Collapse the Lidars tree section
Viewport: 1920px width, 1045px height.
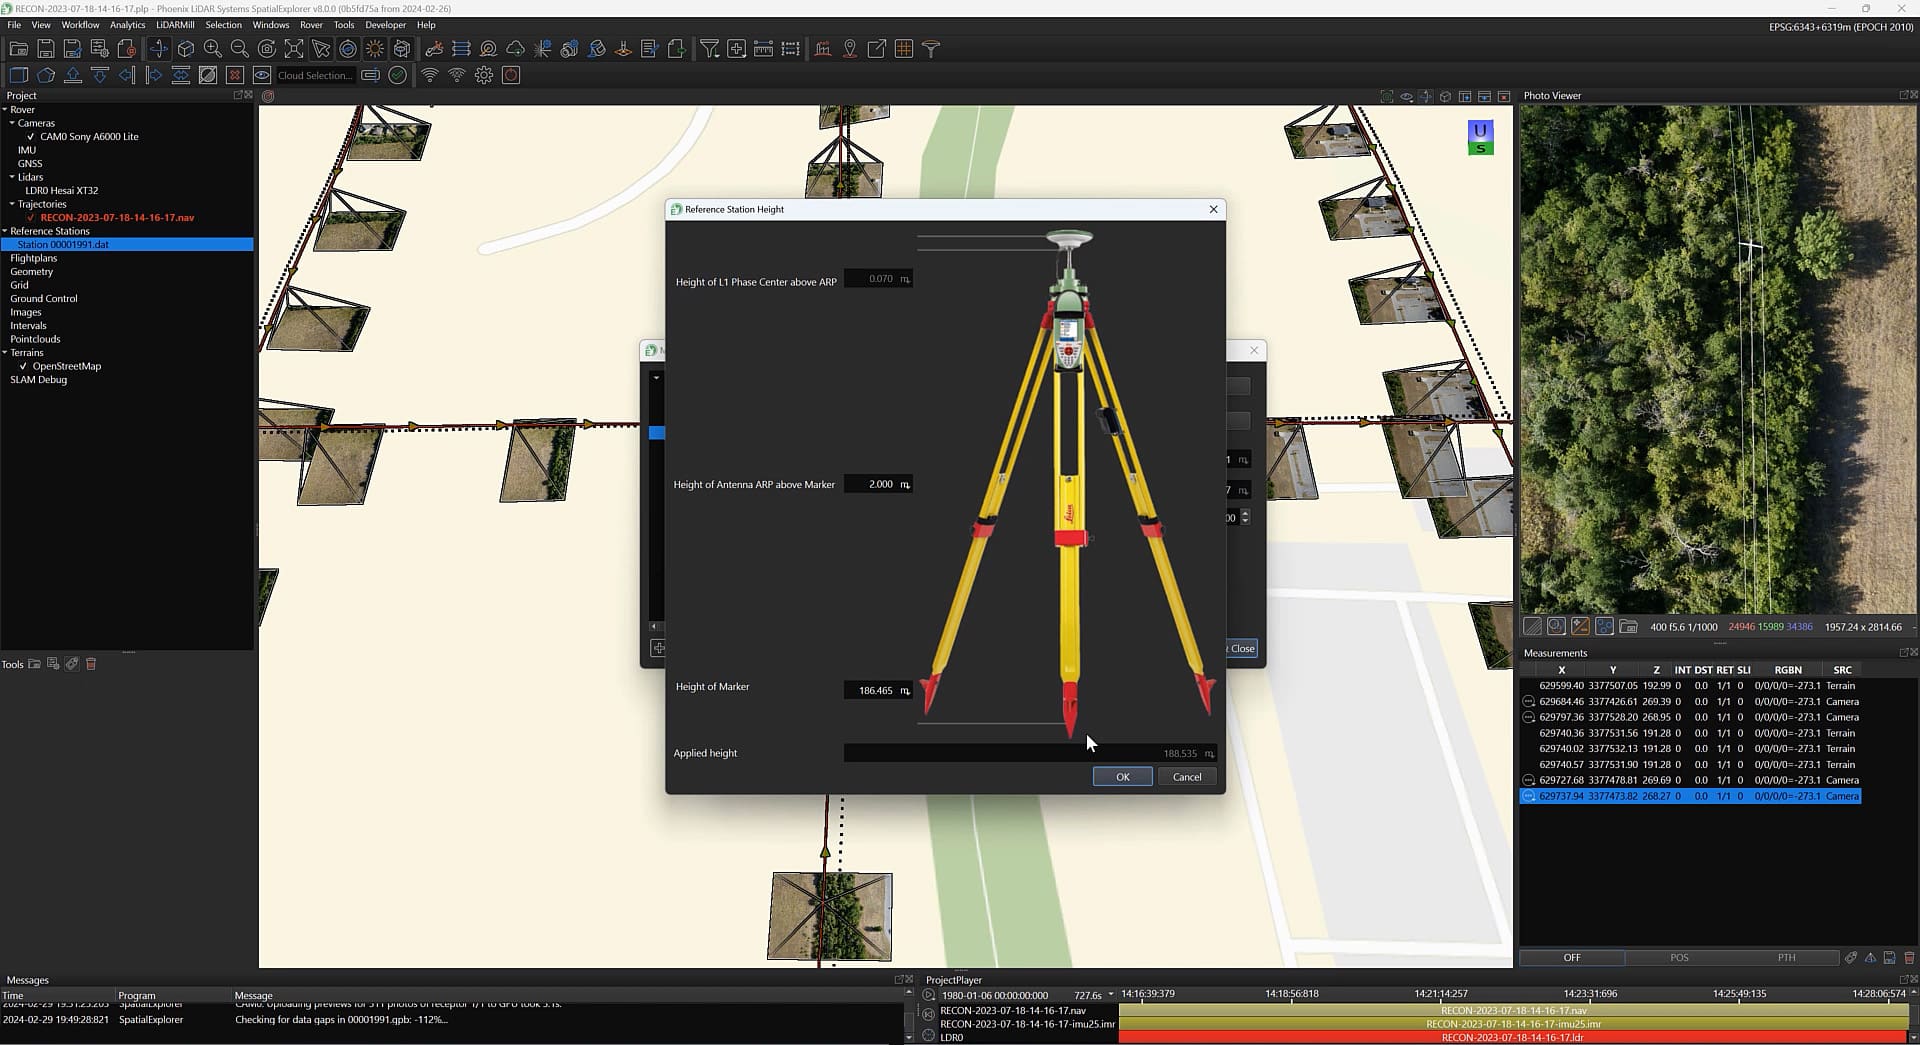(x=12, y=177)
